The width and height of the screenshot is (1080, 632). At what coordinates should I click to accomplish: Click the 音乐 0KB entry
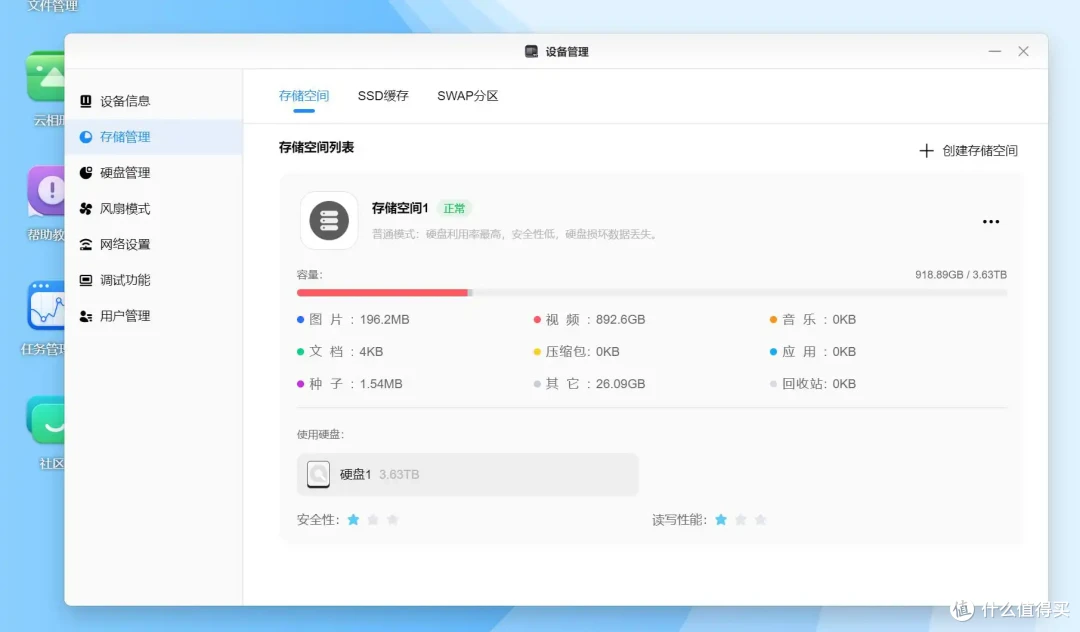click(813, 319)
